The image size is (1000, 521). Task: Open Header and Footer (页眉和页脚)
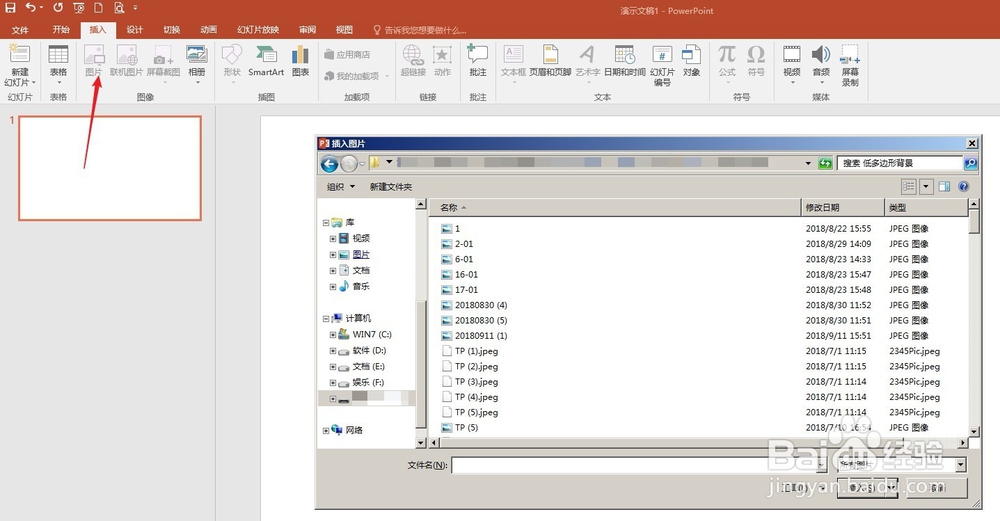[x=550, y=61]
